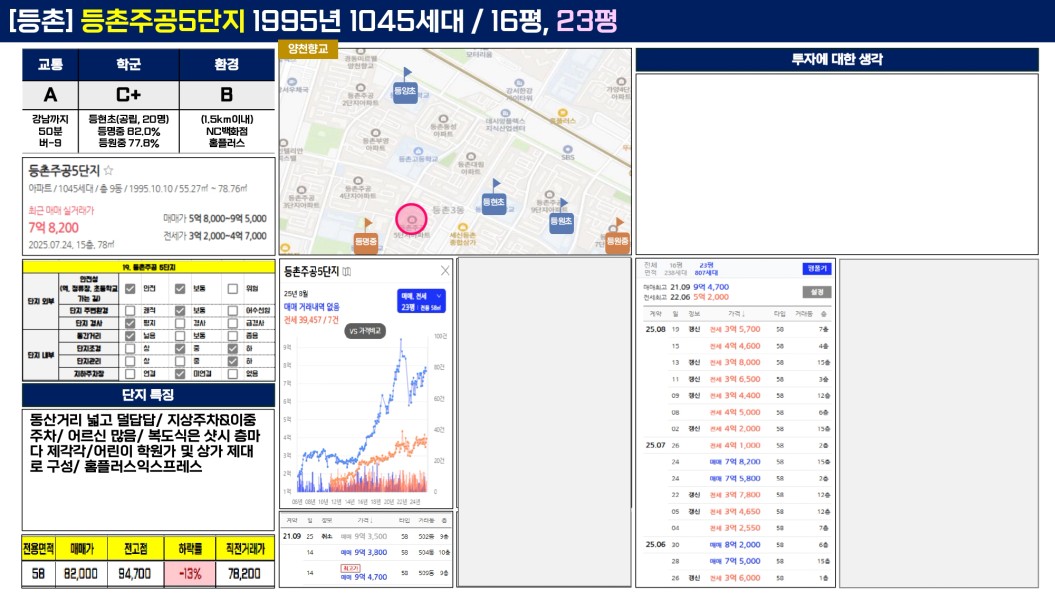Toggle the 하 checkbox in 단지관리 row

pos(232,361)
